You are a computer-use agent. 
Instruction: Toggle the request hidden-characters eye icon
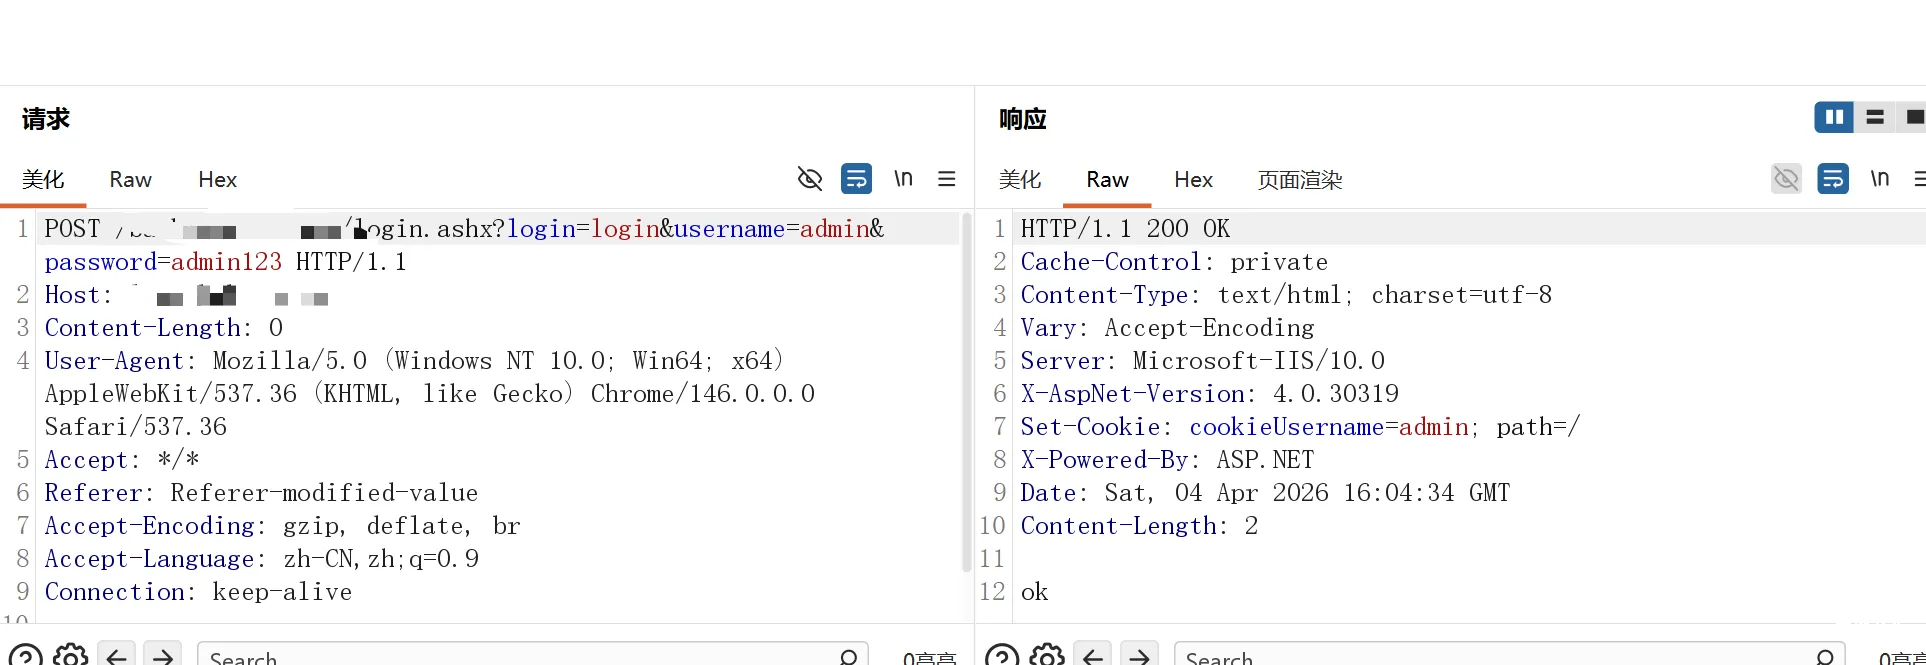tap(809, 179)
